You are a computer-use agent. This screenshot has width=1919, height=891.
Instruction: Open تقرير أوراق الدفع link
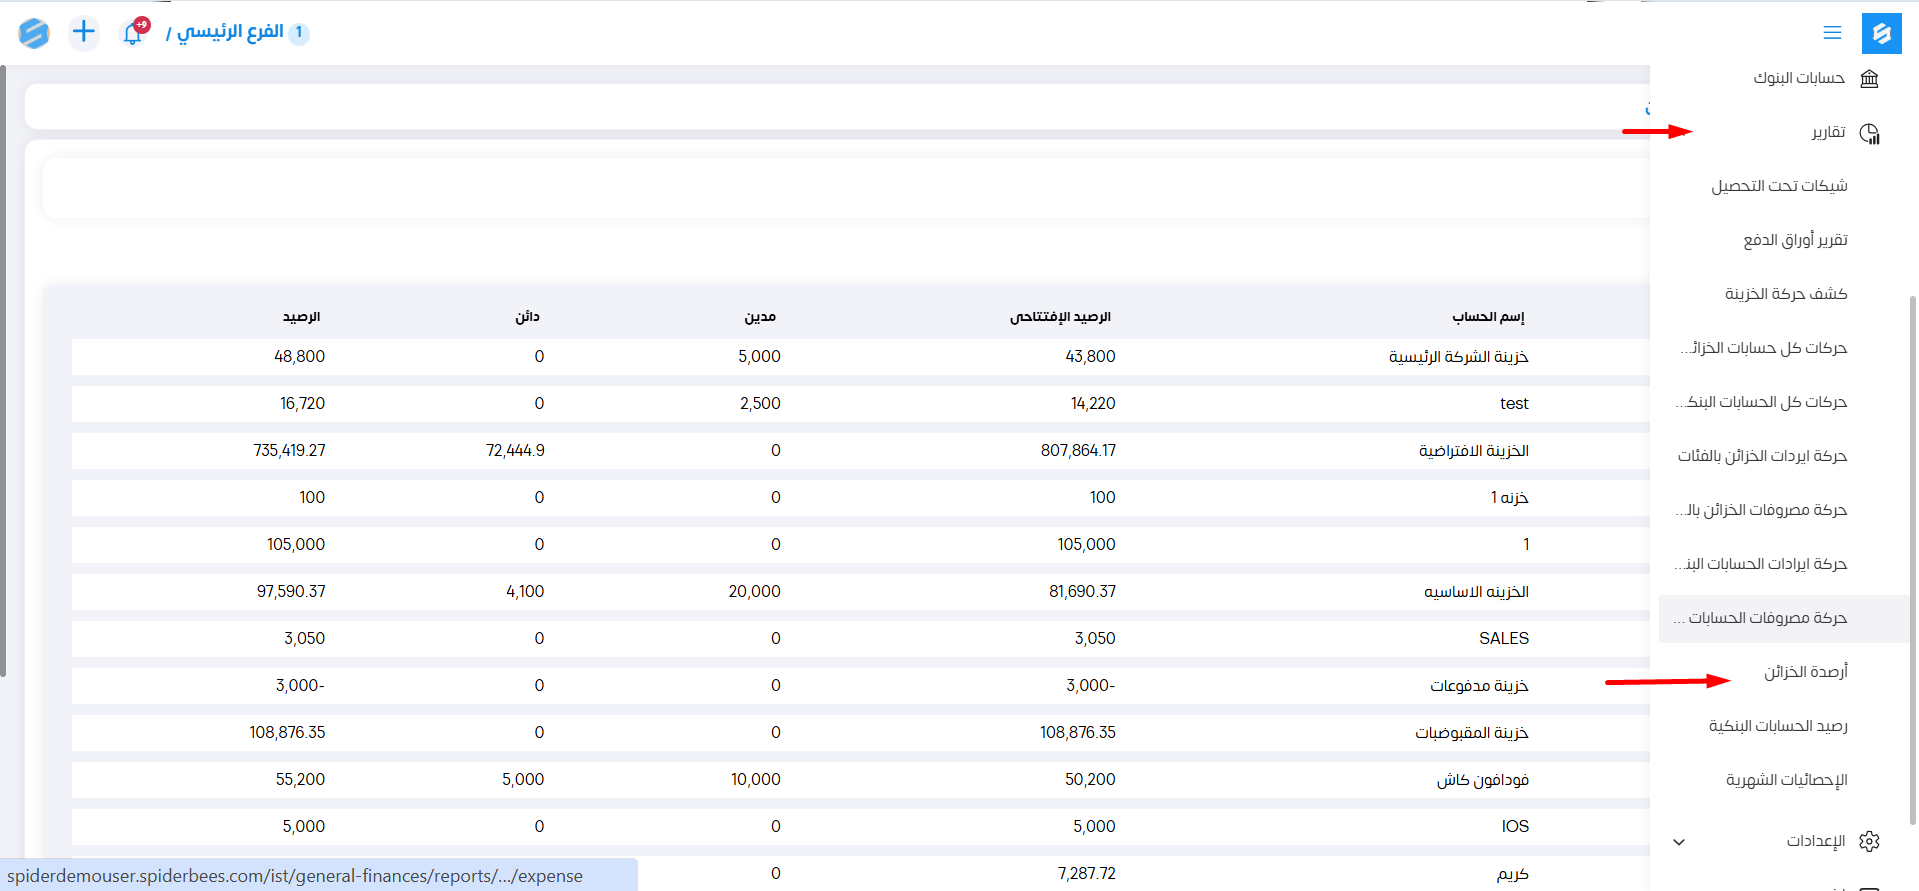coord(1795,240)
